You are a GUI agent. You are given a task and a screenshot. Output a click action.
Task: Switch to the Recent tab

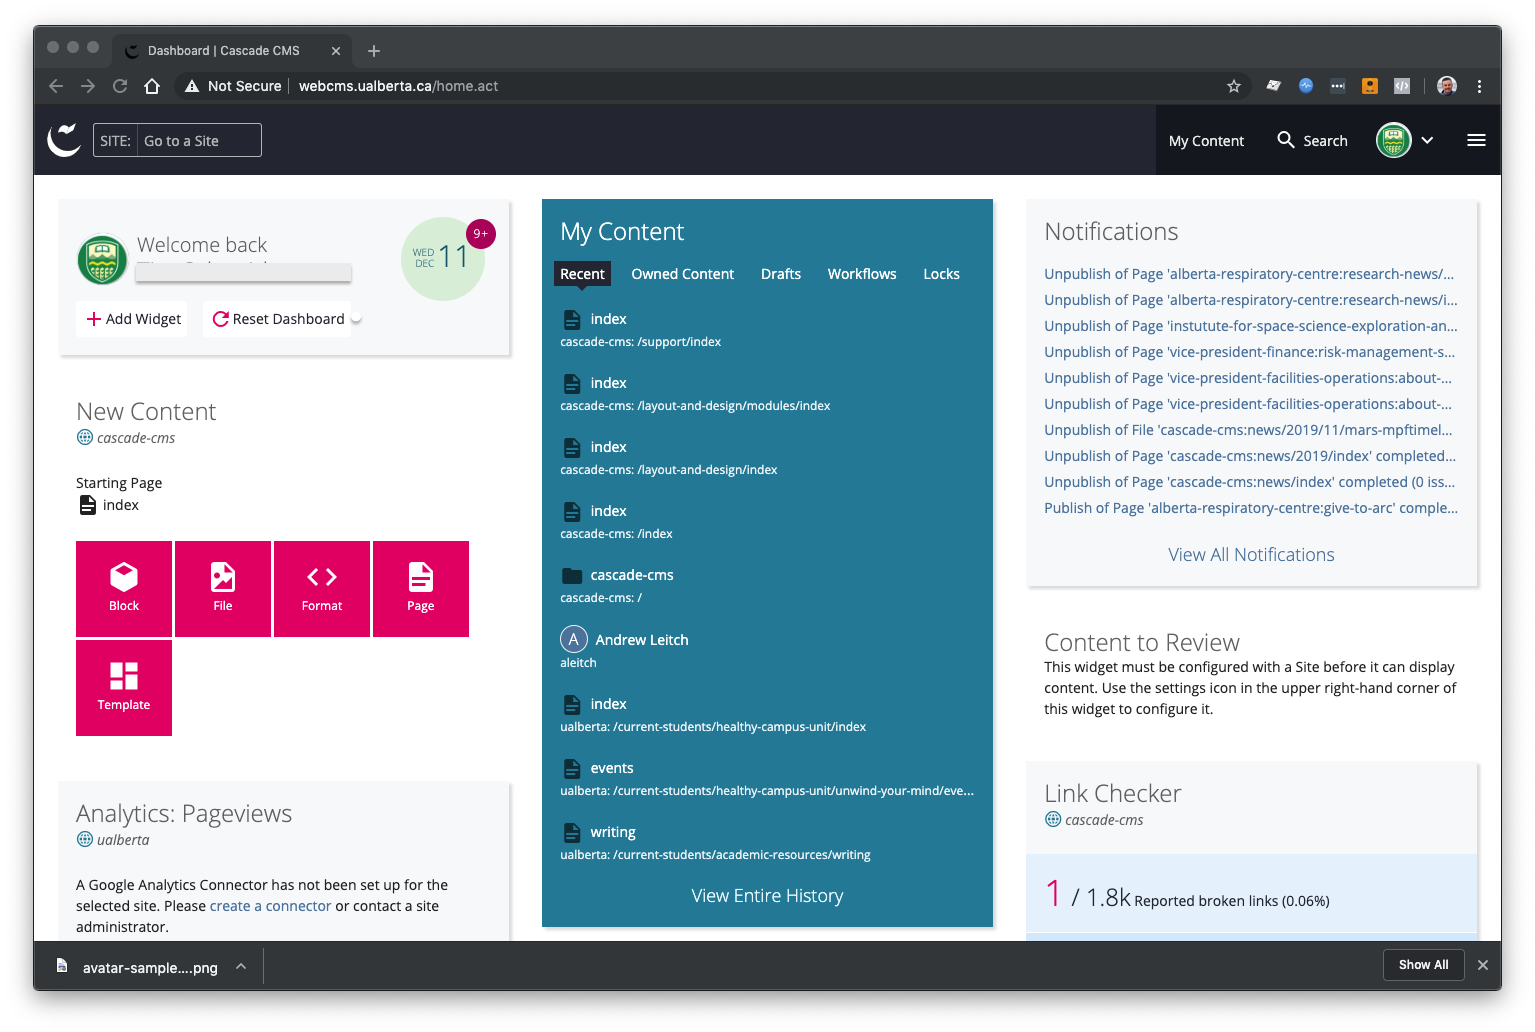582,274
